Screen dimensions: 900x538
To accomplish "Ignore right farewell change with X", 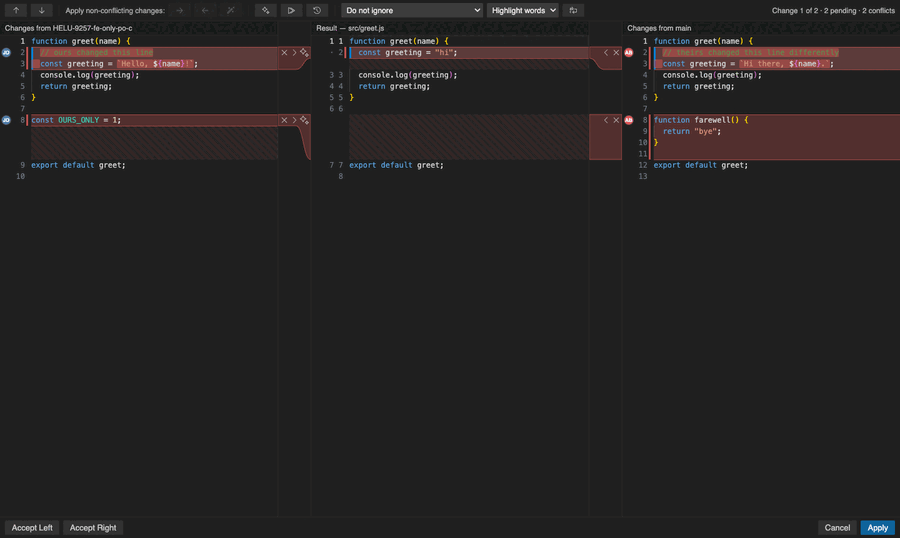I will [616, 120].
